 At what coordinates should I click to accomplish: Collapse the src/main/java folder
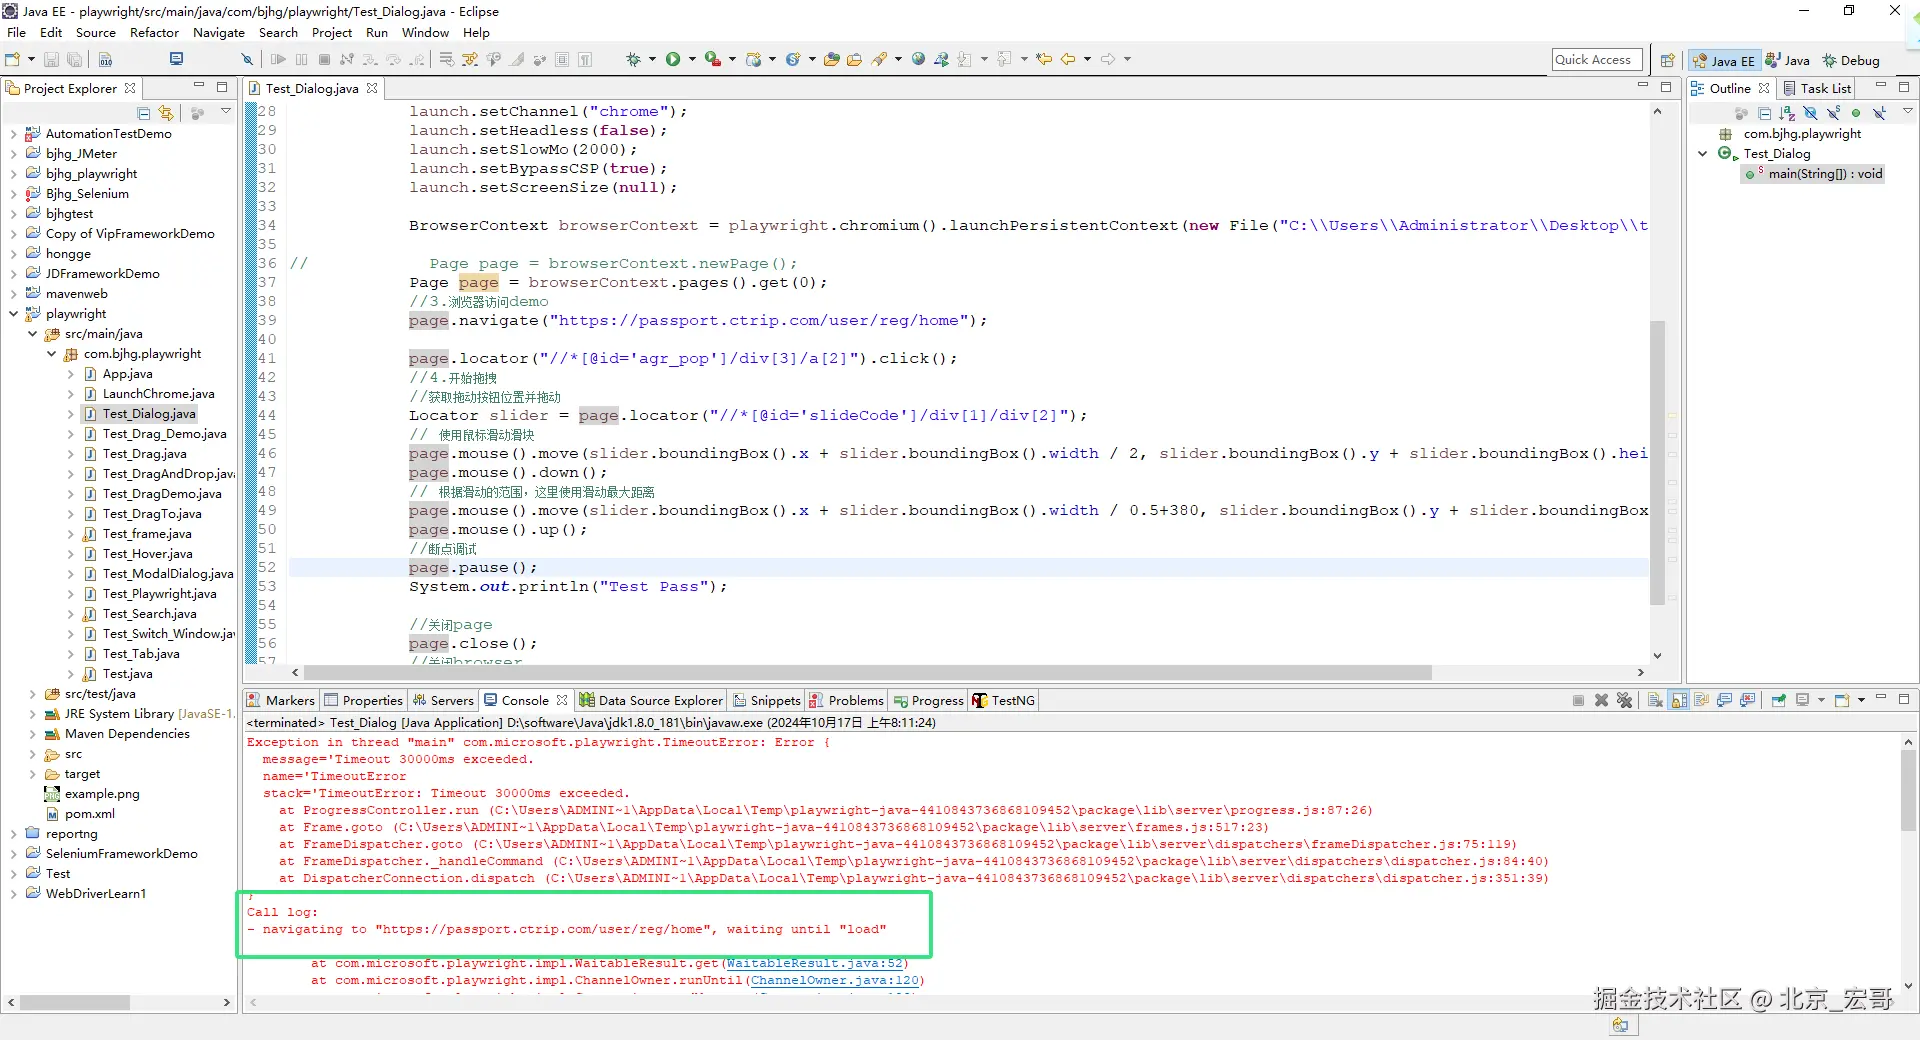pyautogui.click(x=32, y=334)
